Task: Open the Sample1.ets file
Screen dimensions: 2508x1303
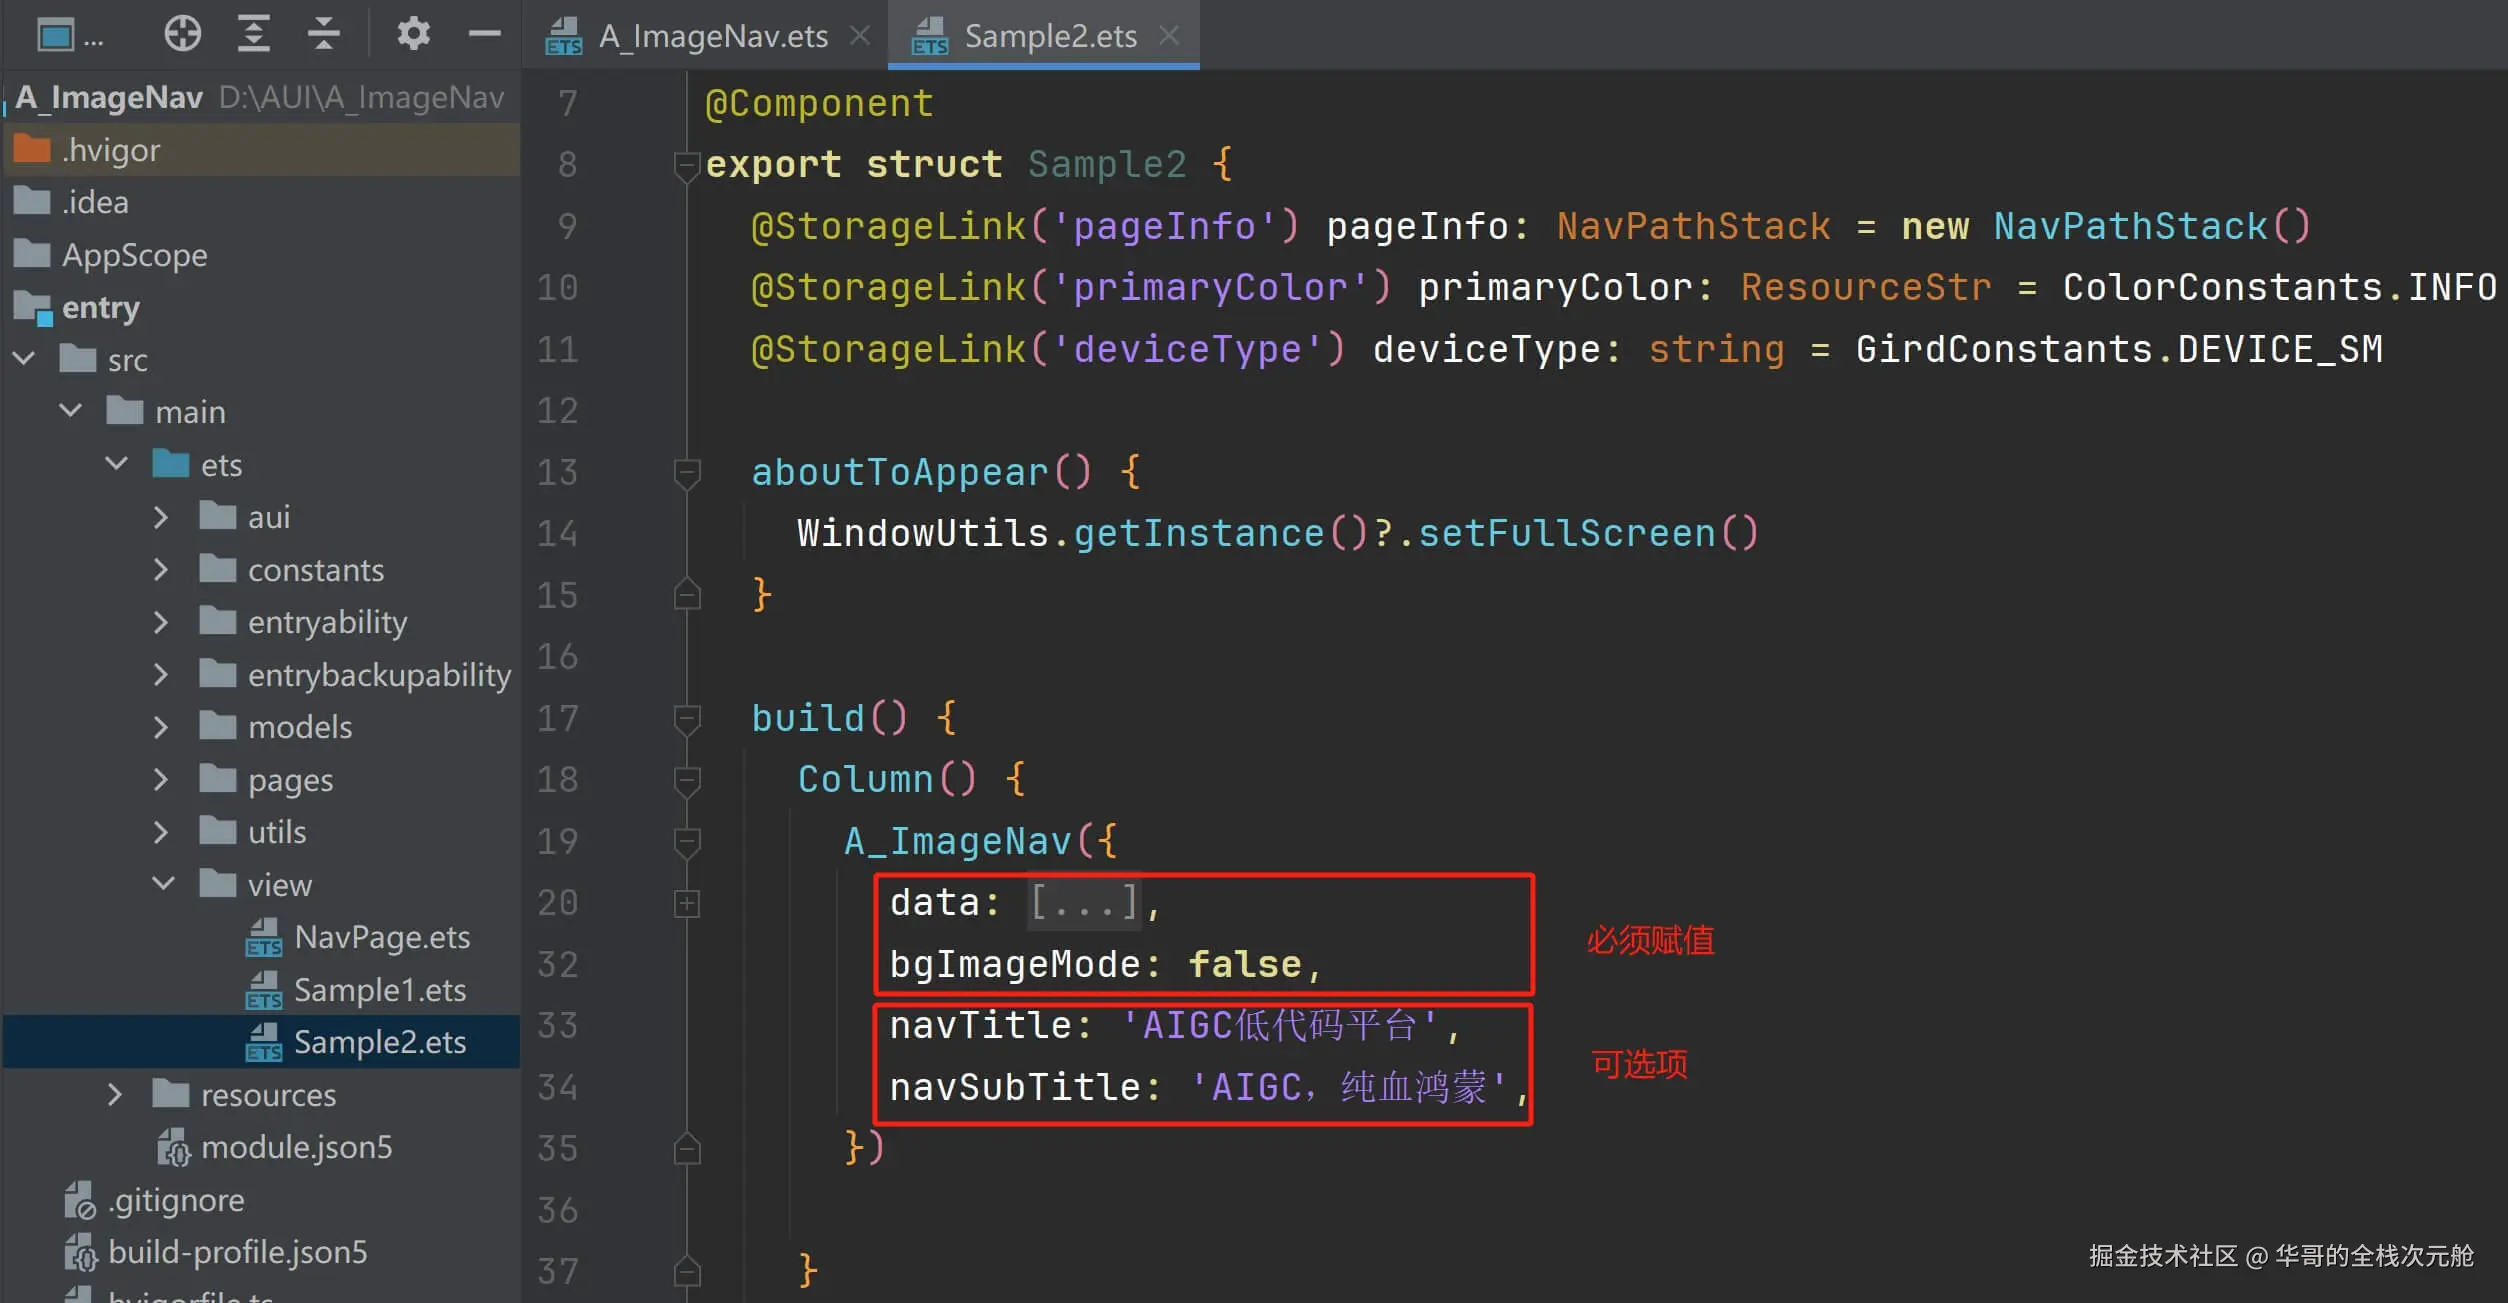Action: (x=379, y=990)
